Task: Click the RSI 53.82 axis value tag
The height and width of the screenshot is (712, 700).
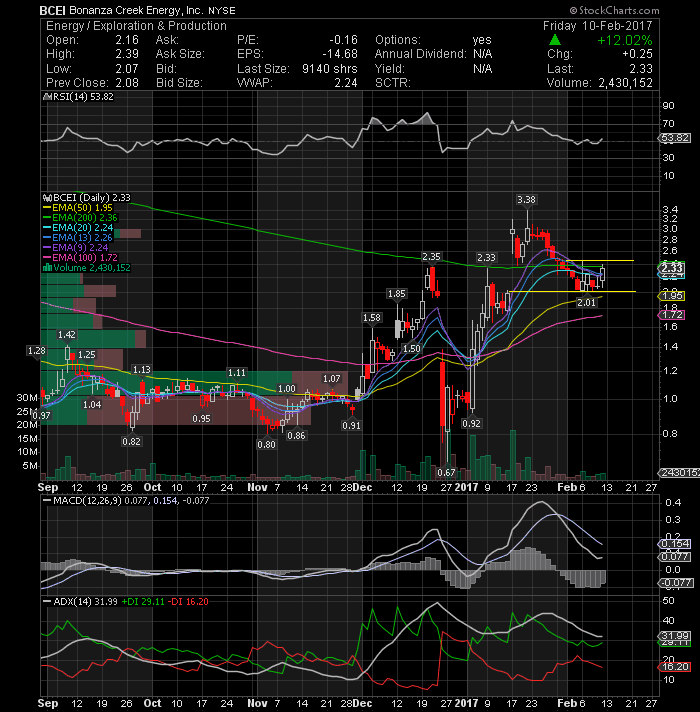Action: (x=675, y=138)
